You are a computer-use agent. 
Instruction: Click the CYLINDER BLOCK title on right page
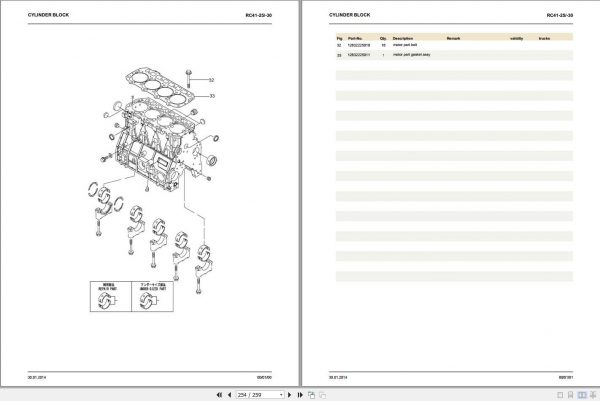pos(349,15)
